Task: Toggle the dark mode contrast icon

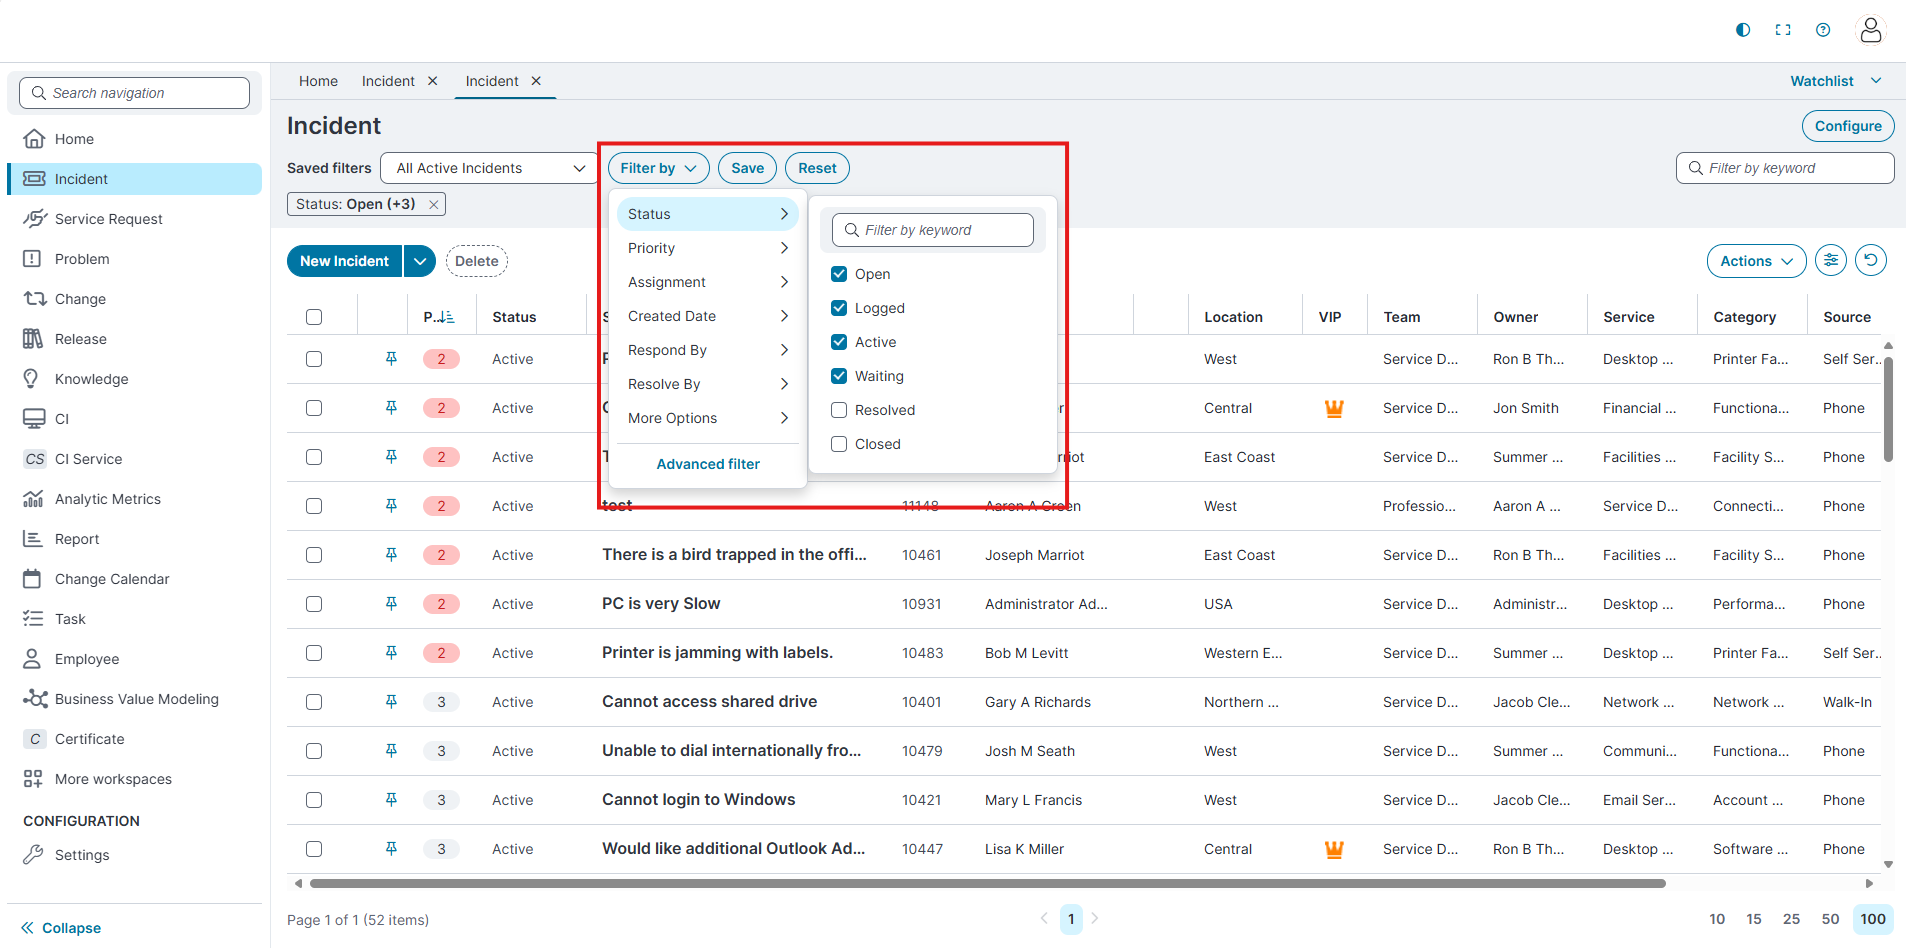Action: pyautogui.click(x=1743, y=30)
